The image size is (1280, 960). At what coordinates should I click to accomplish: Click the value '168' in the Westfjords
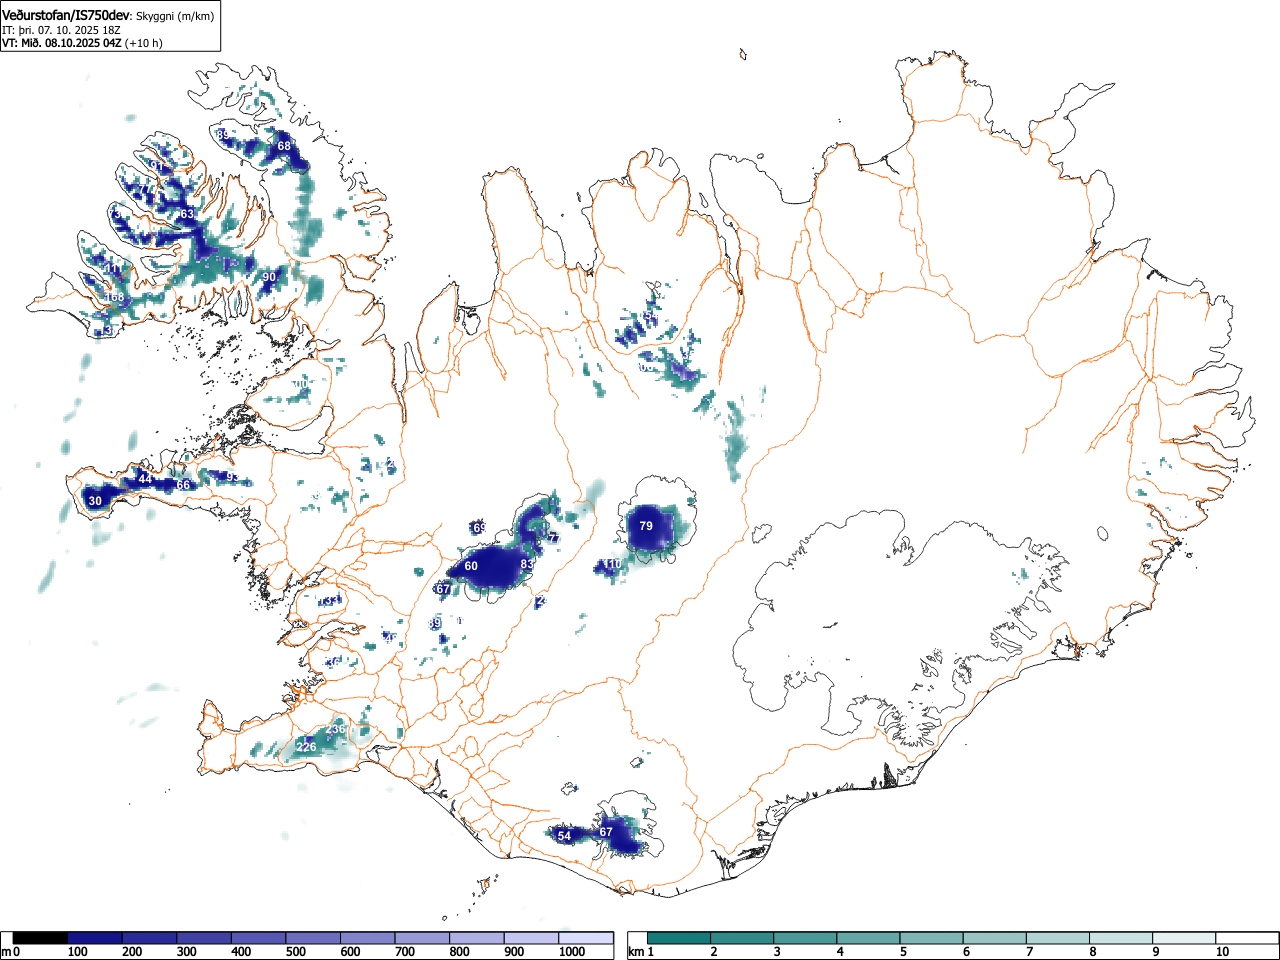115,297
